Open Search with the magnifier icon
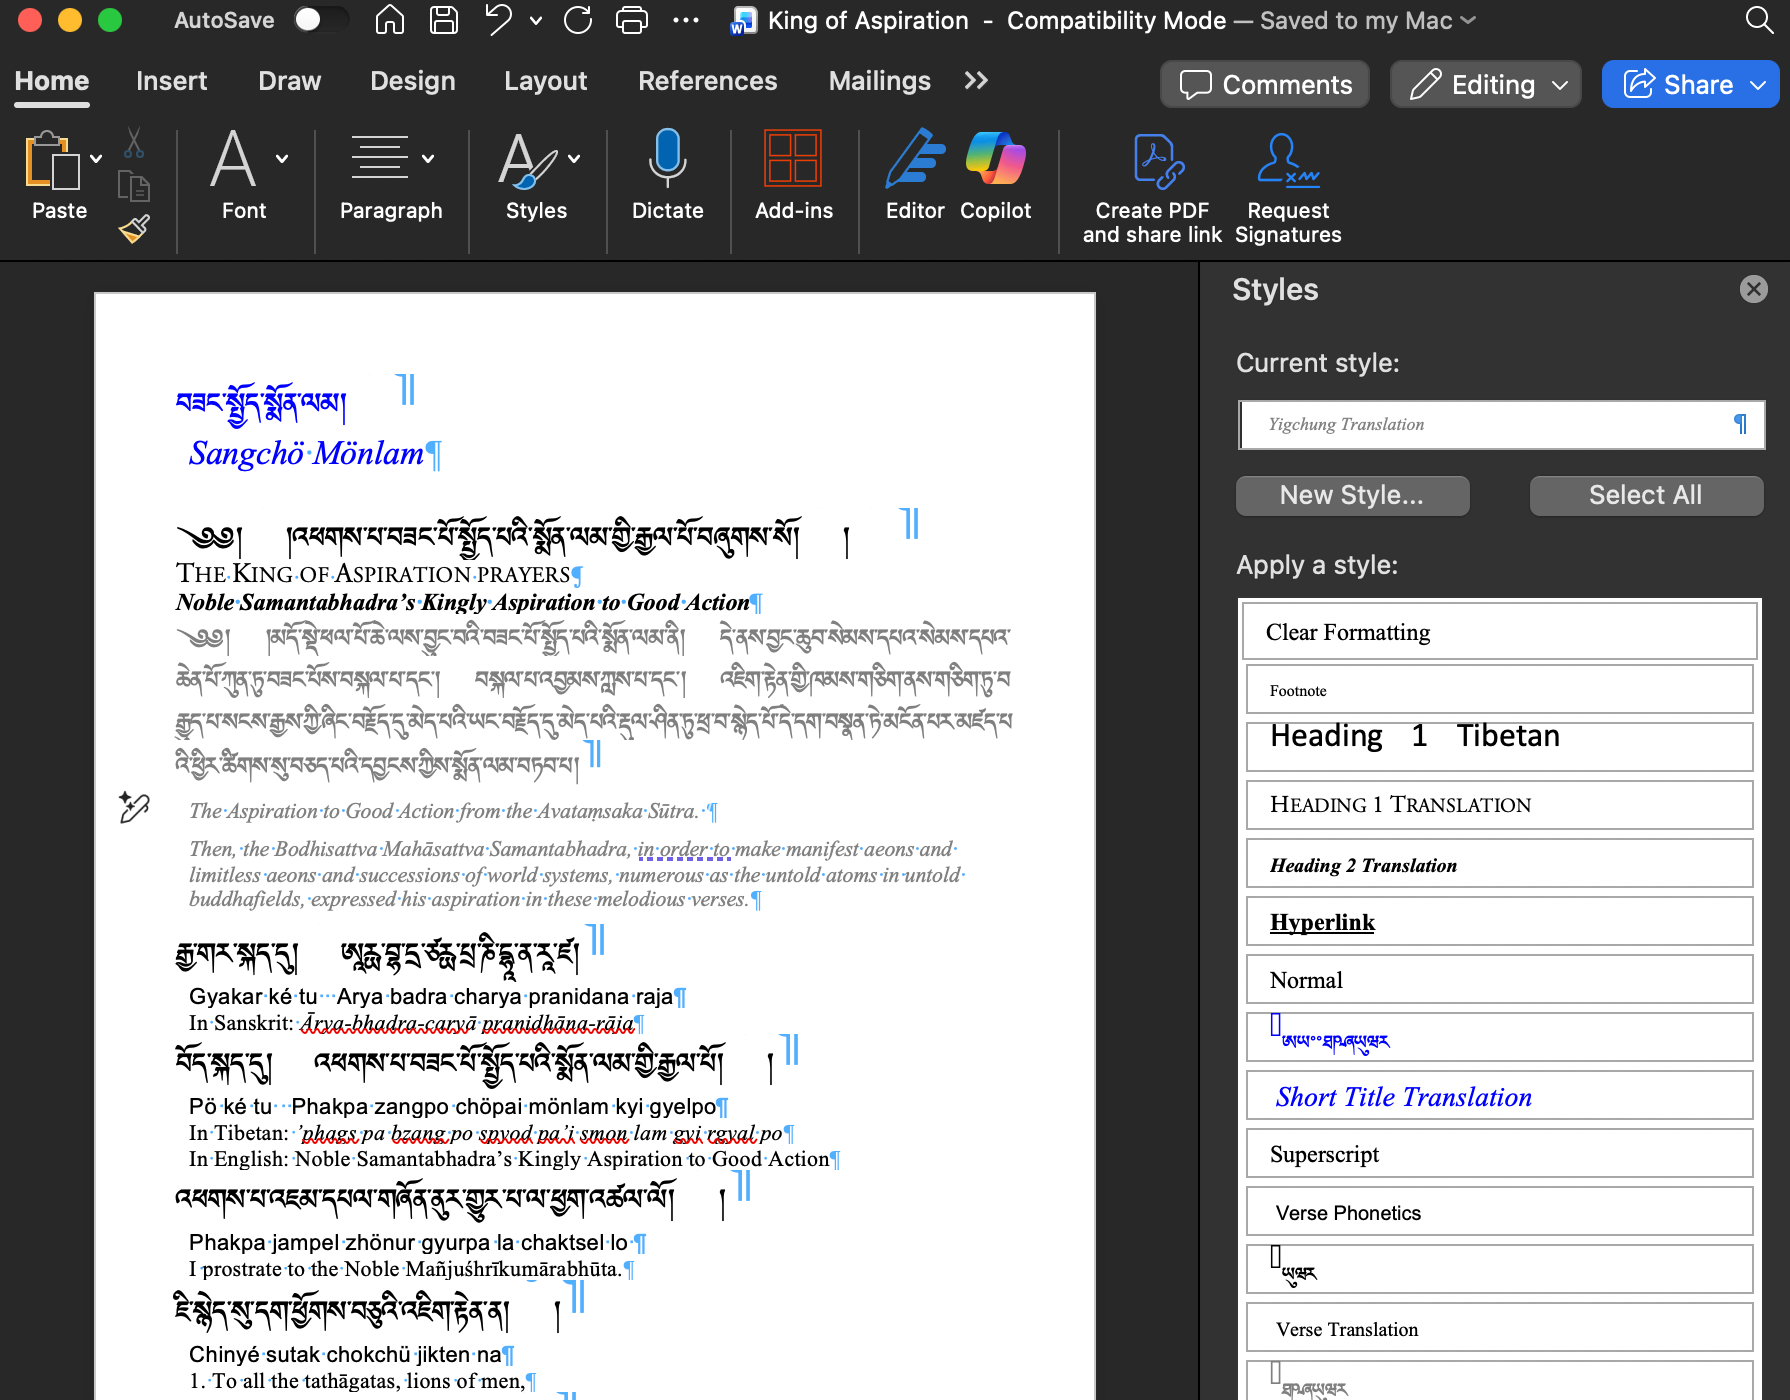Viewport: 1790px width, 1400px height. (x=1758, y=19)
